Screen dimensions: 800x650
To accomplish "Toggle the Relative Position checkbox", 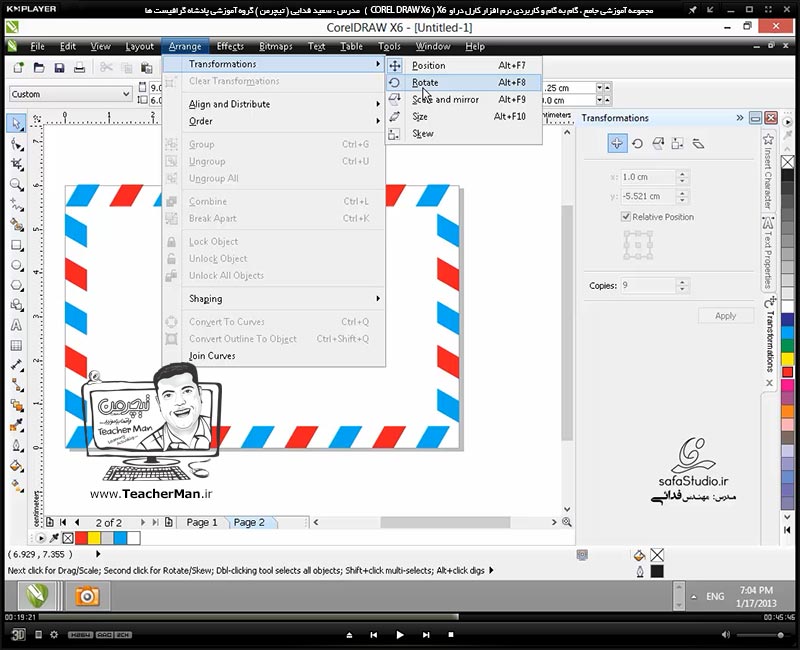I will (x=626, y=217).
